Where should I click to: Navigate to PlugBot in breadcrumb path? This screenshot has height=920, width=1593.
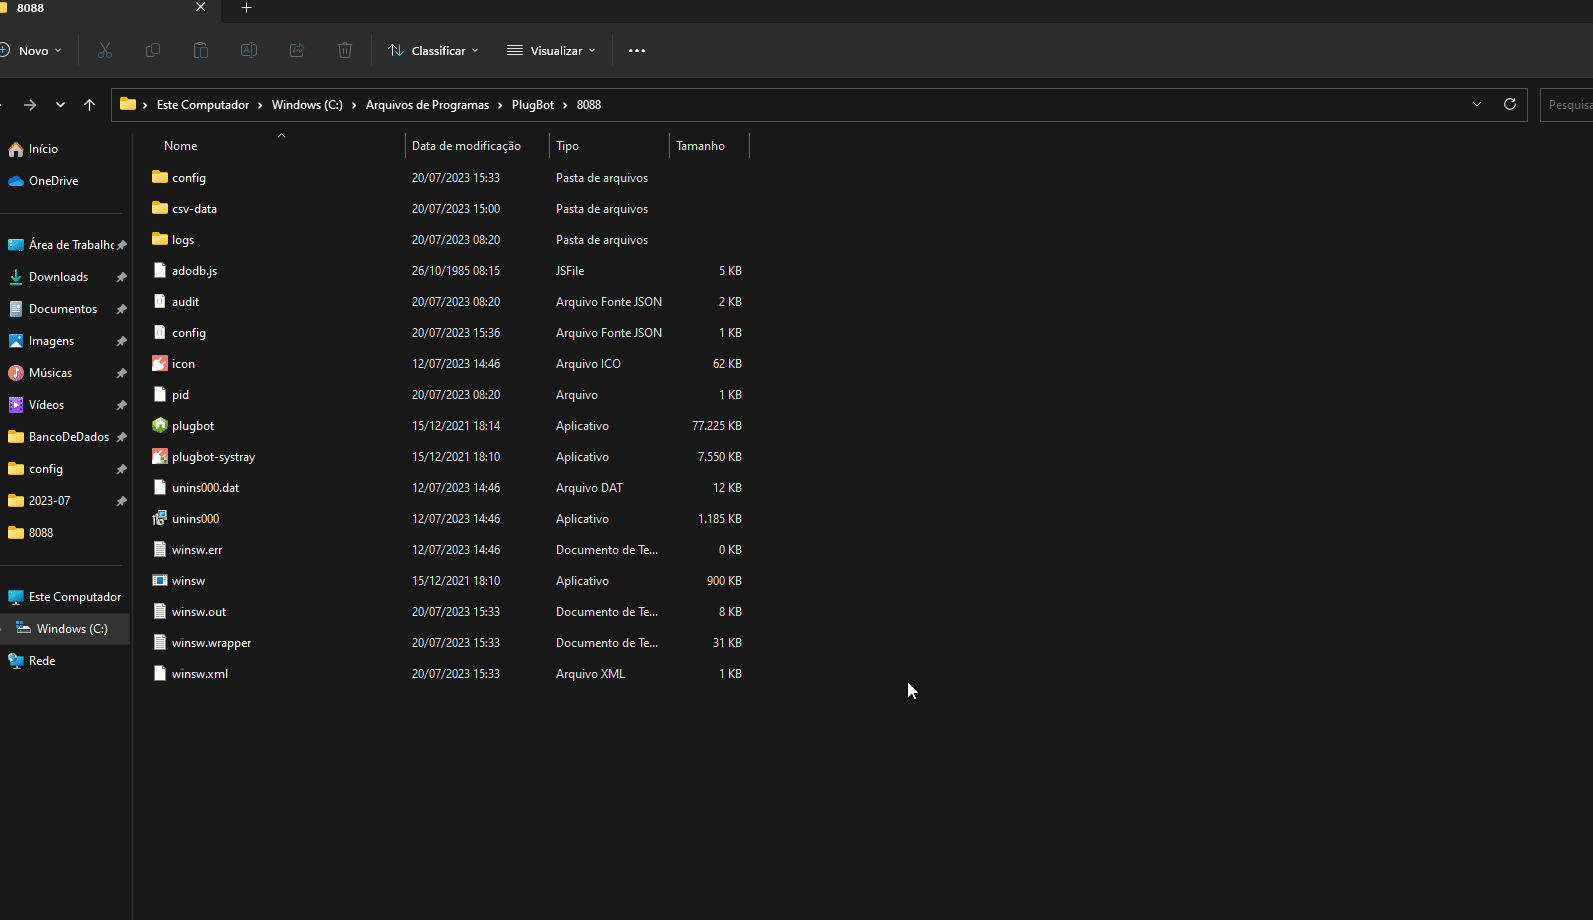point(533,104)
